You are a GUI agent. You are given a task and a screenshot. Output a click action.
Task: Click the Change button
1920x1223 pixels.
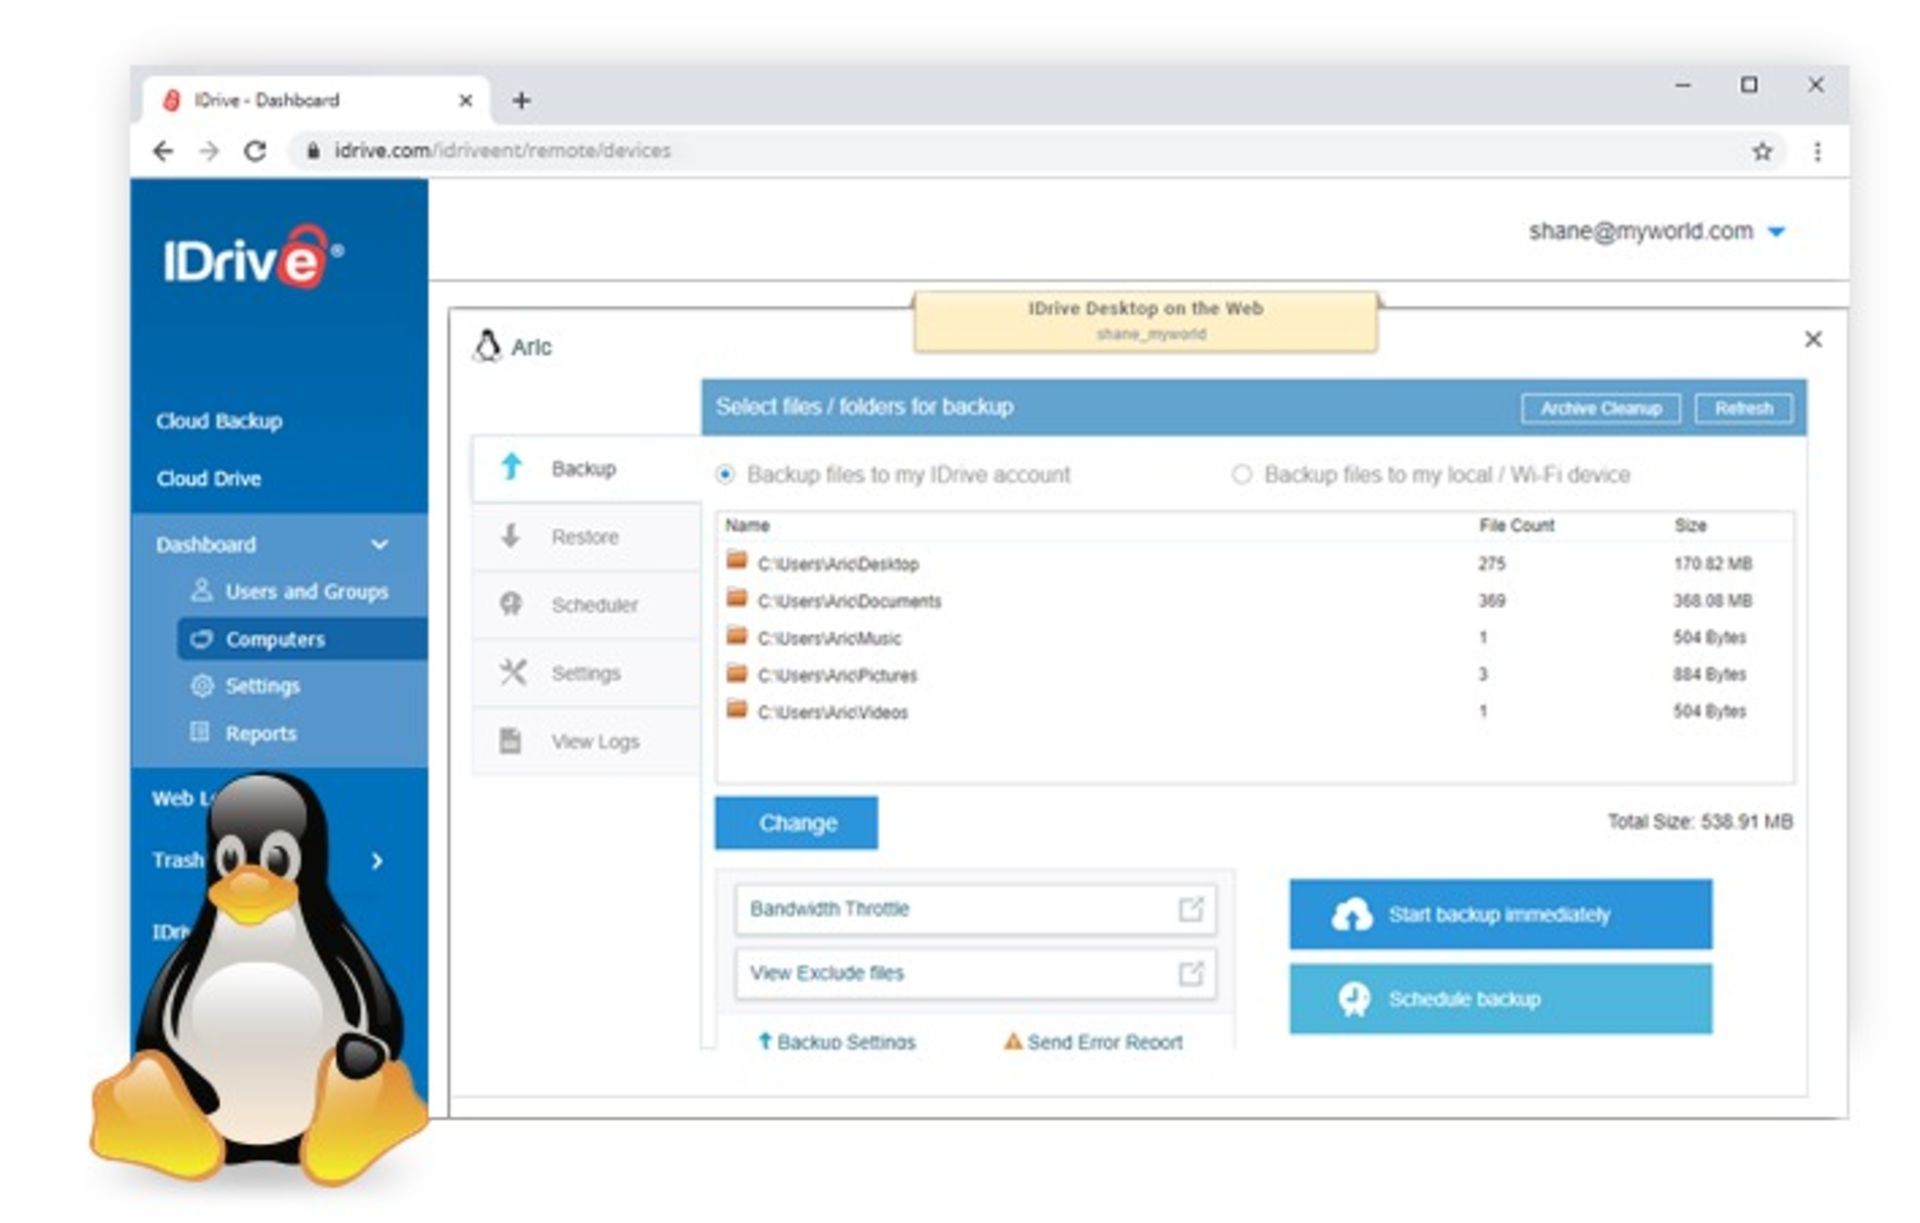pos(796,823)
